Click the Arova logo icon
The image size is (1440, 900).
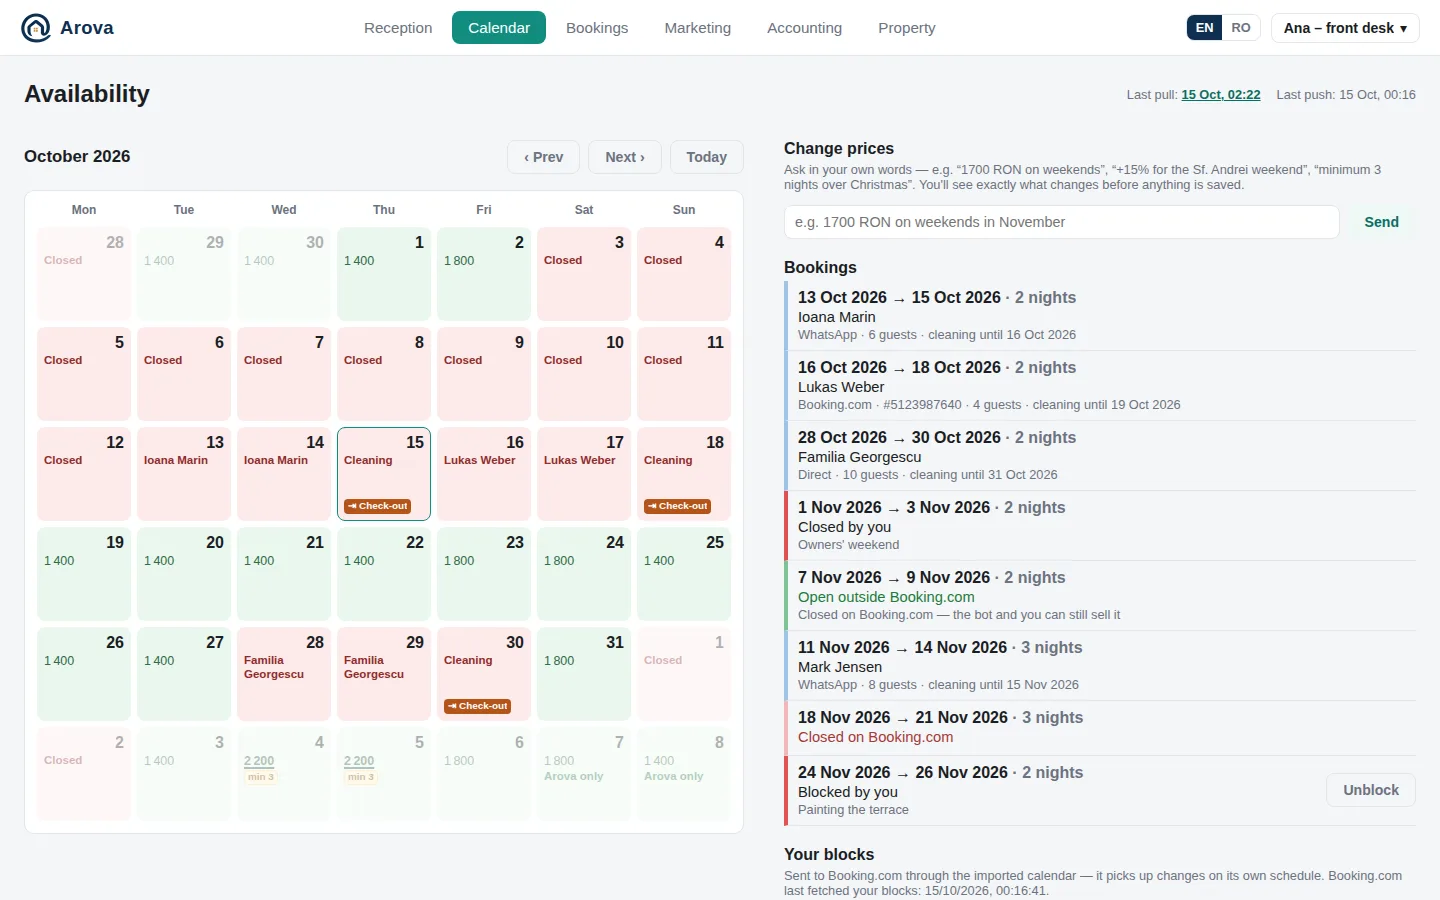(36, 28)
